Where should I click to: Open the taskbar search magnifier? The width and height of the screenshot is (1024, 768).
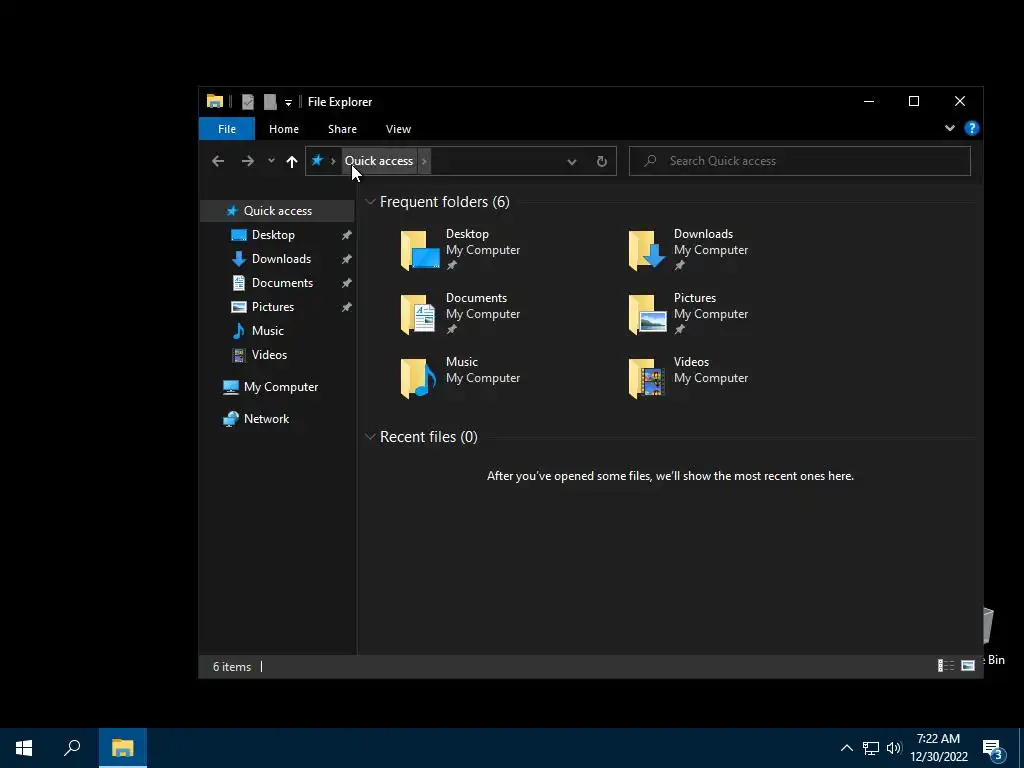[x=72, y=748]
